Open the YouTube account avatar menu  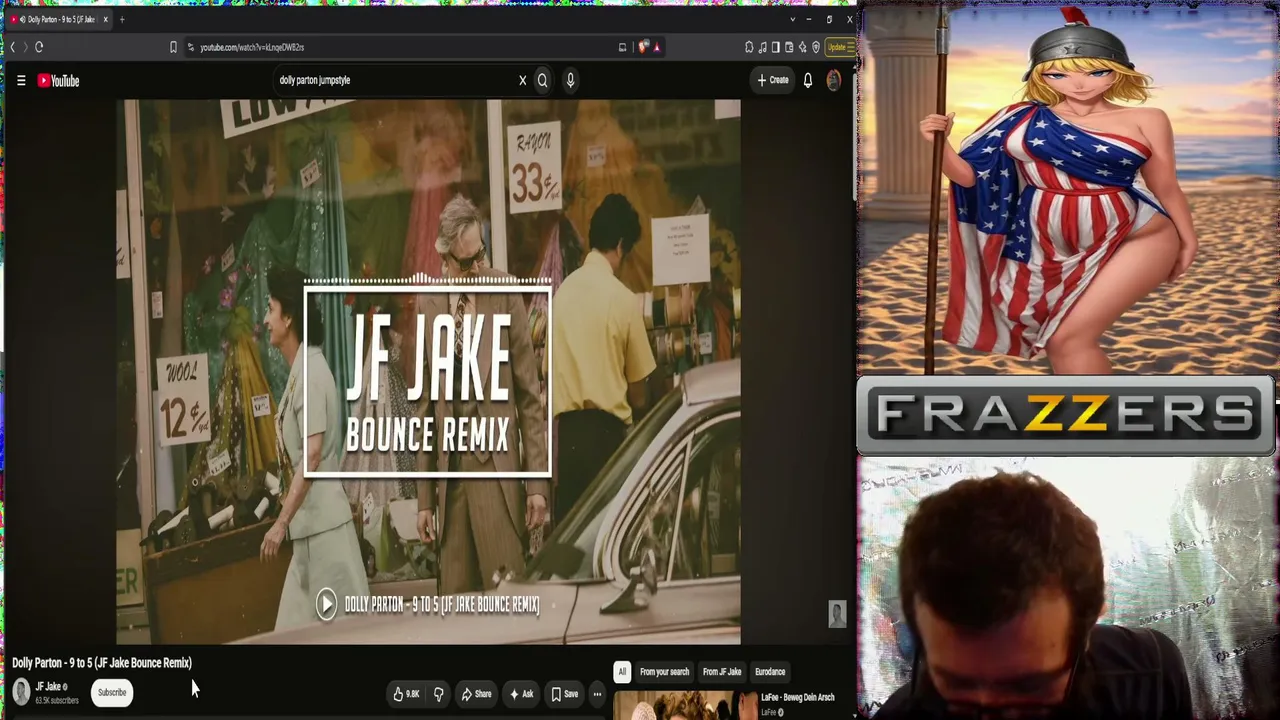[834, 81]
